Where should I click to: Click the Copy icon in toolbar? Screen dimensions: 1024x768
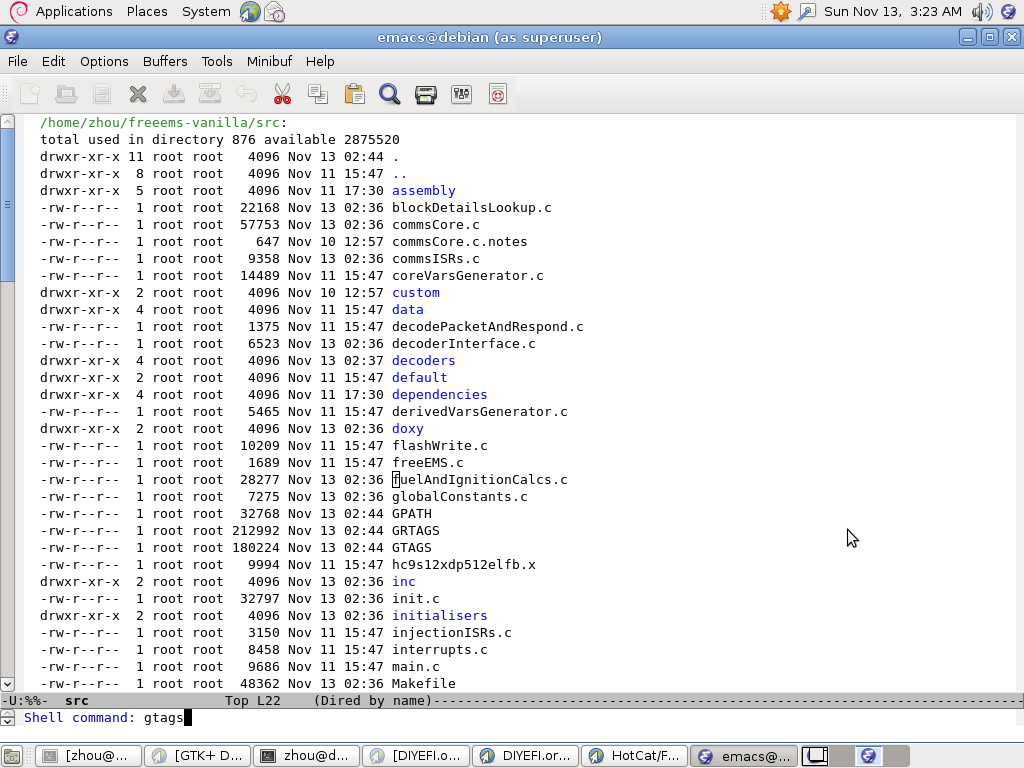(x=318, y=94)
